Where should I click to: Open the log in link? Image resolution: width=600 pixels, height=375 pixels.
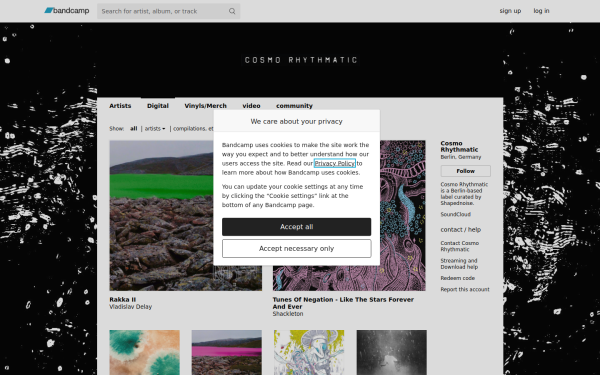tap(541, 11)
